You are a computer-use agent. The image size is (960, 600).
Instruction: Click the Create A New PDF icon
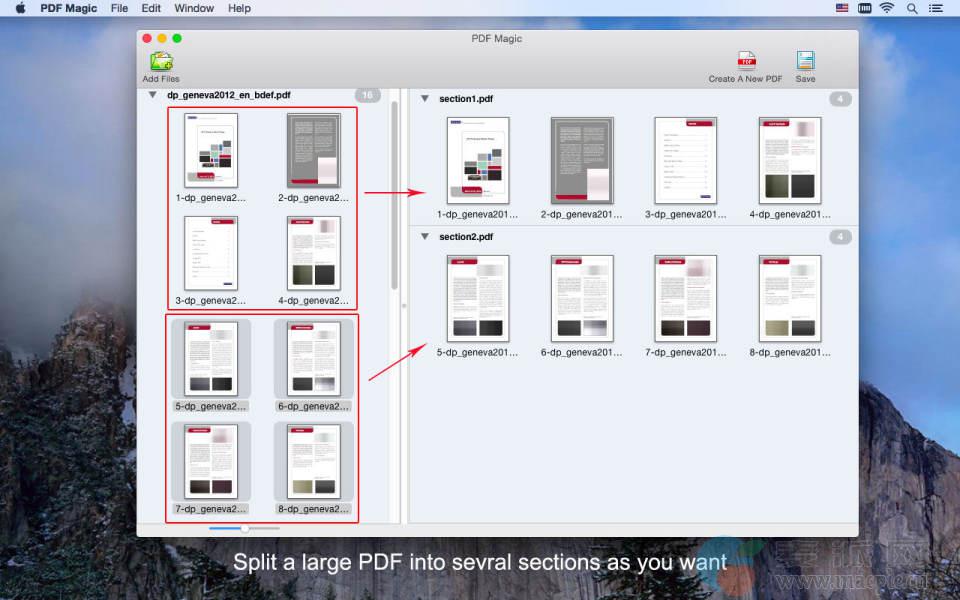pos(746,62)
